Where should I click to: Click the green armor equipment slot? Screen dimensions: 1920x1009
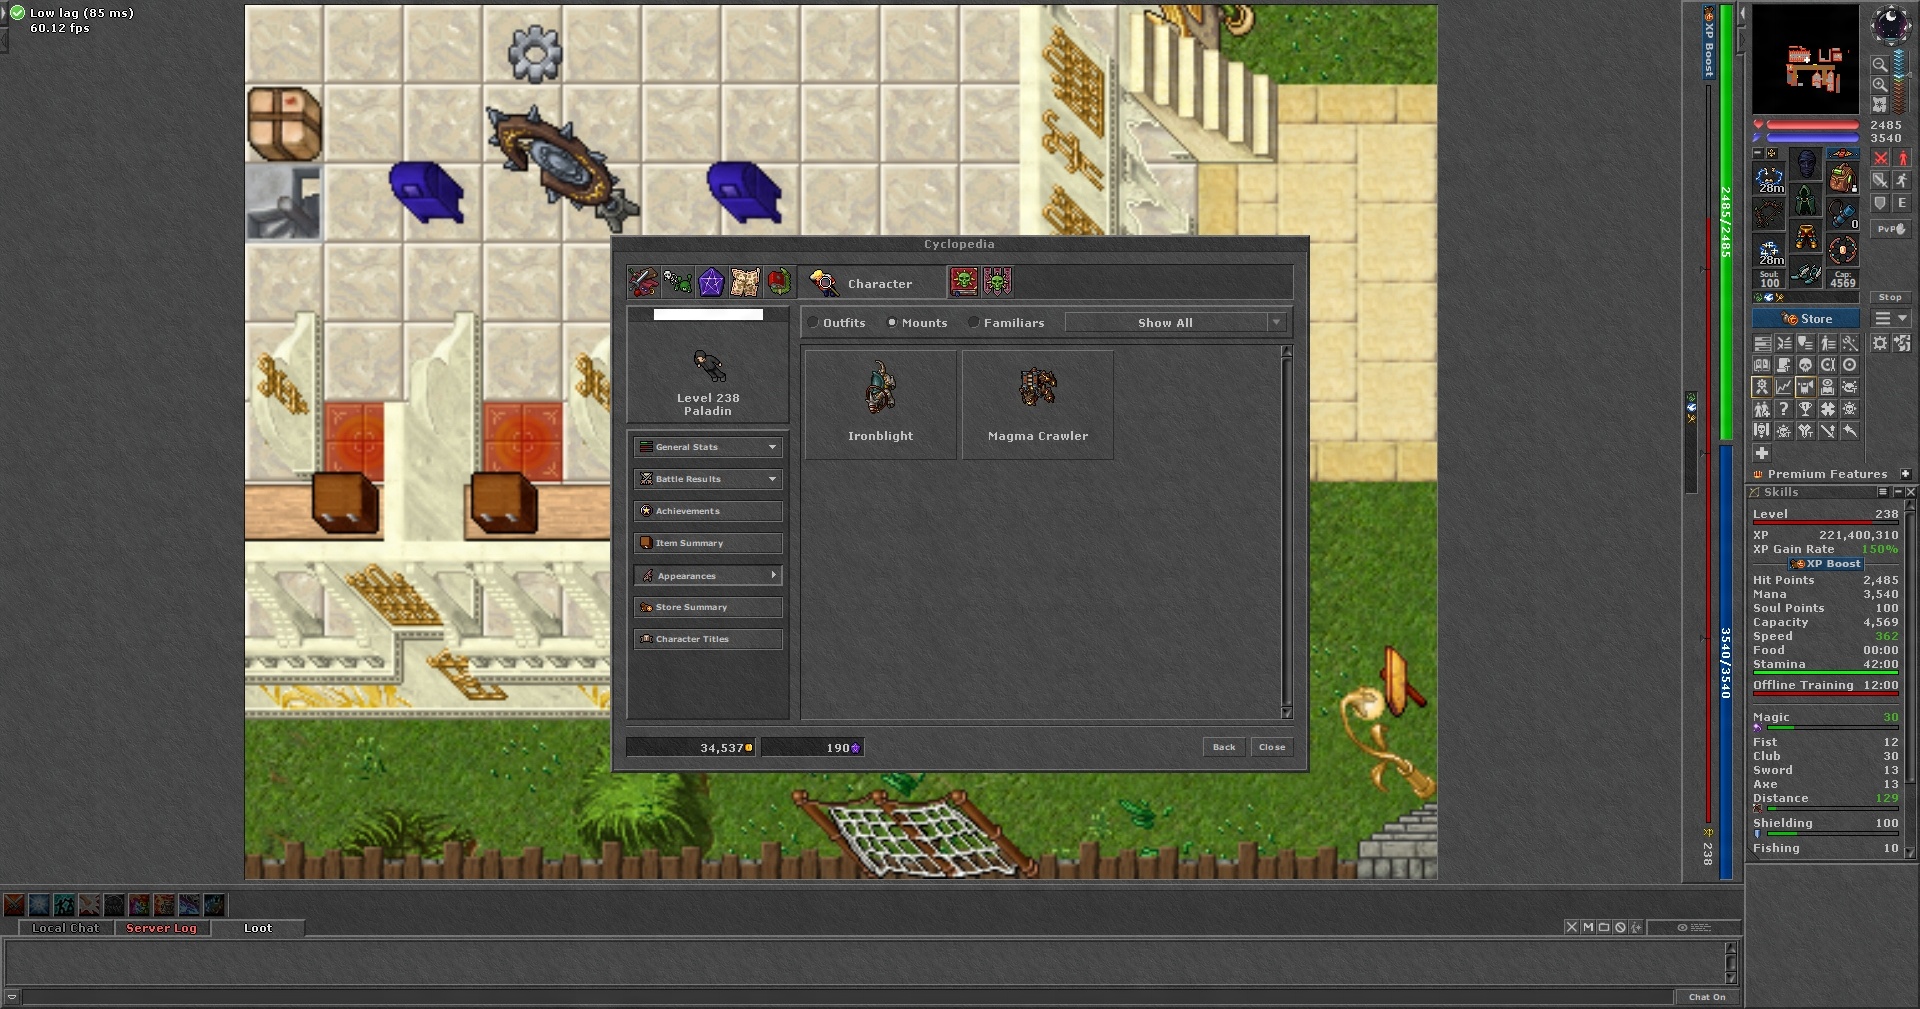(x=1806, y=200)
